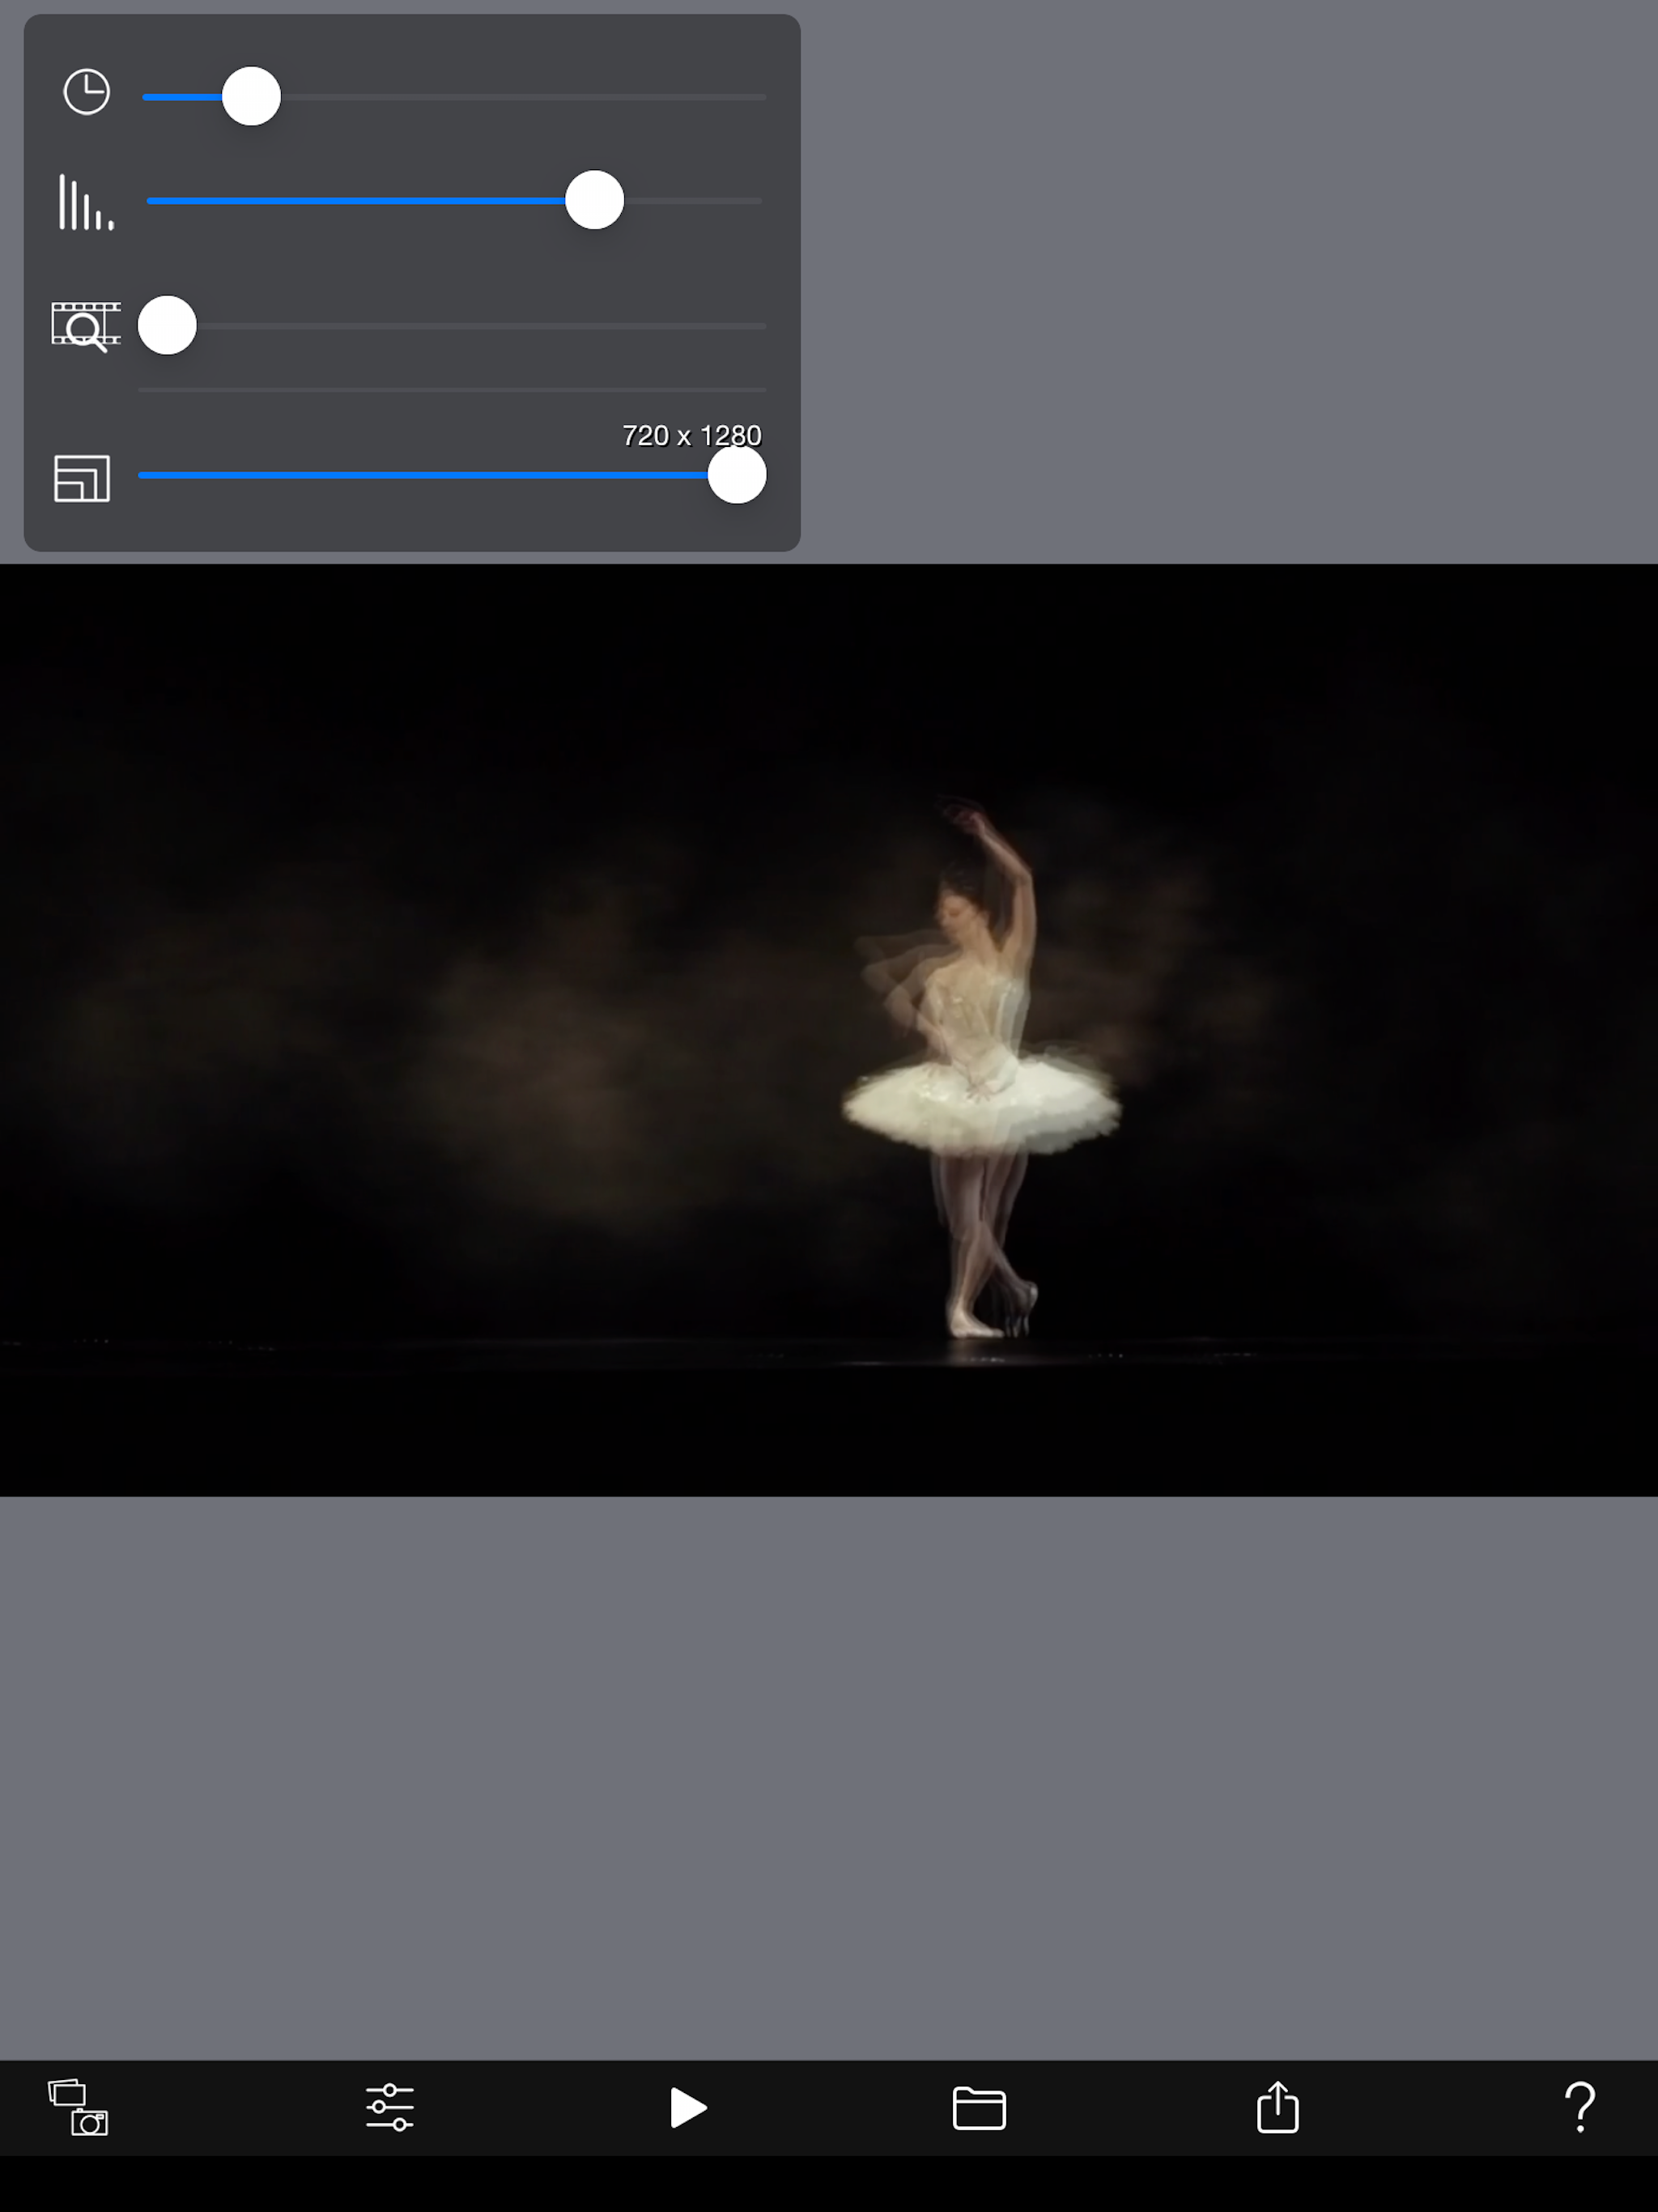Click the fading bars slider knob
The width and height of the screenshot is (1658, 2212).
tap(594, 200)
